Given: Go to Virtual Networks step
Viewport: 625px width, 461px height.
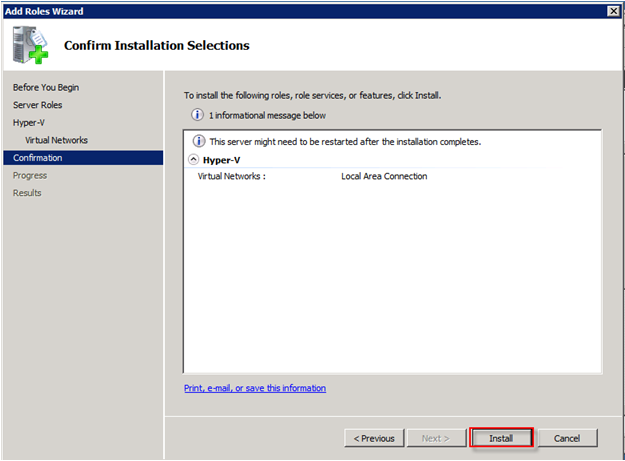Looking at the screenshot, I should tap(56, 140).
